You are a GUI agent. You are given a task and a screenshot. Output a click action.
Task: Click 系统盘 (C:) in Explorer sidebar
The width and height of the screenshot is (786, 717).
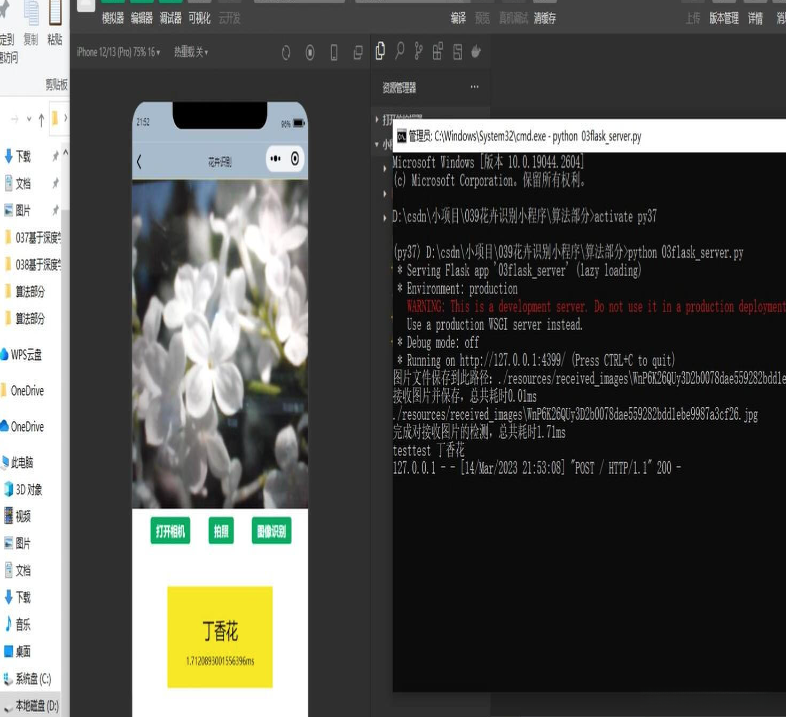tap(28, 679)
